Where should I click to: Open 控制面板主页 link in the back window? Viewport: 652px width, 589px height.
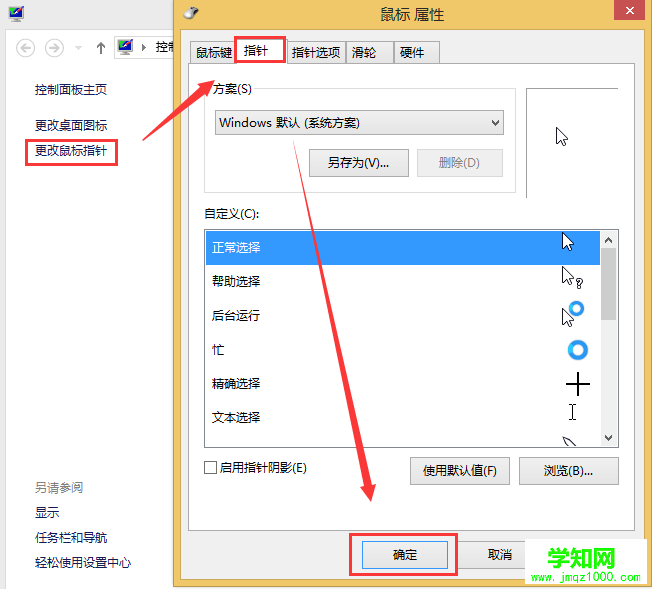point(71,89)
